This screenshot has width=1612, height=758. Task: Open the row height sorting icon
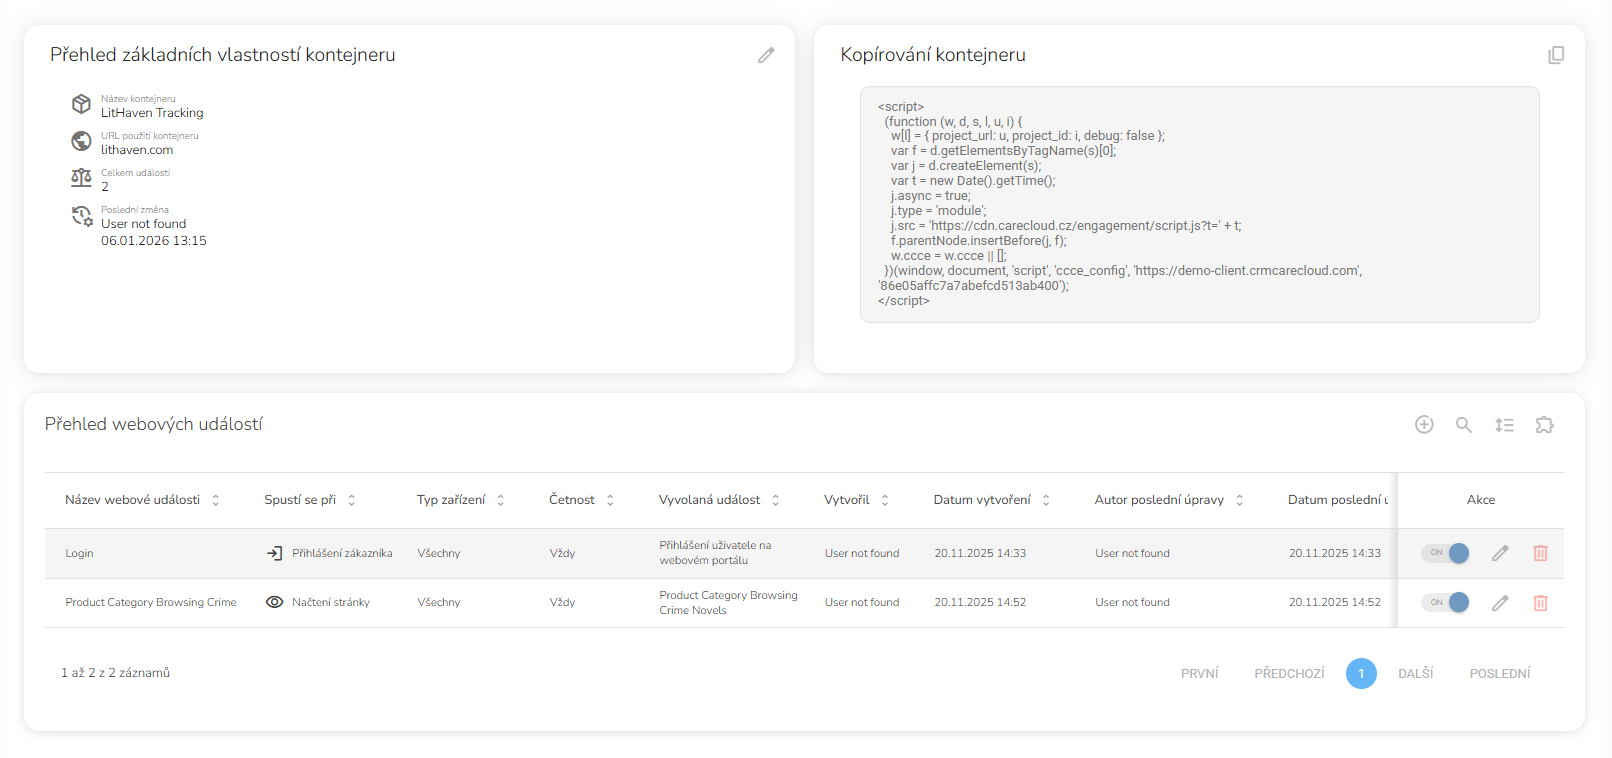pos(1504,425)
